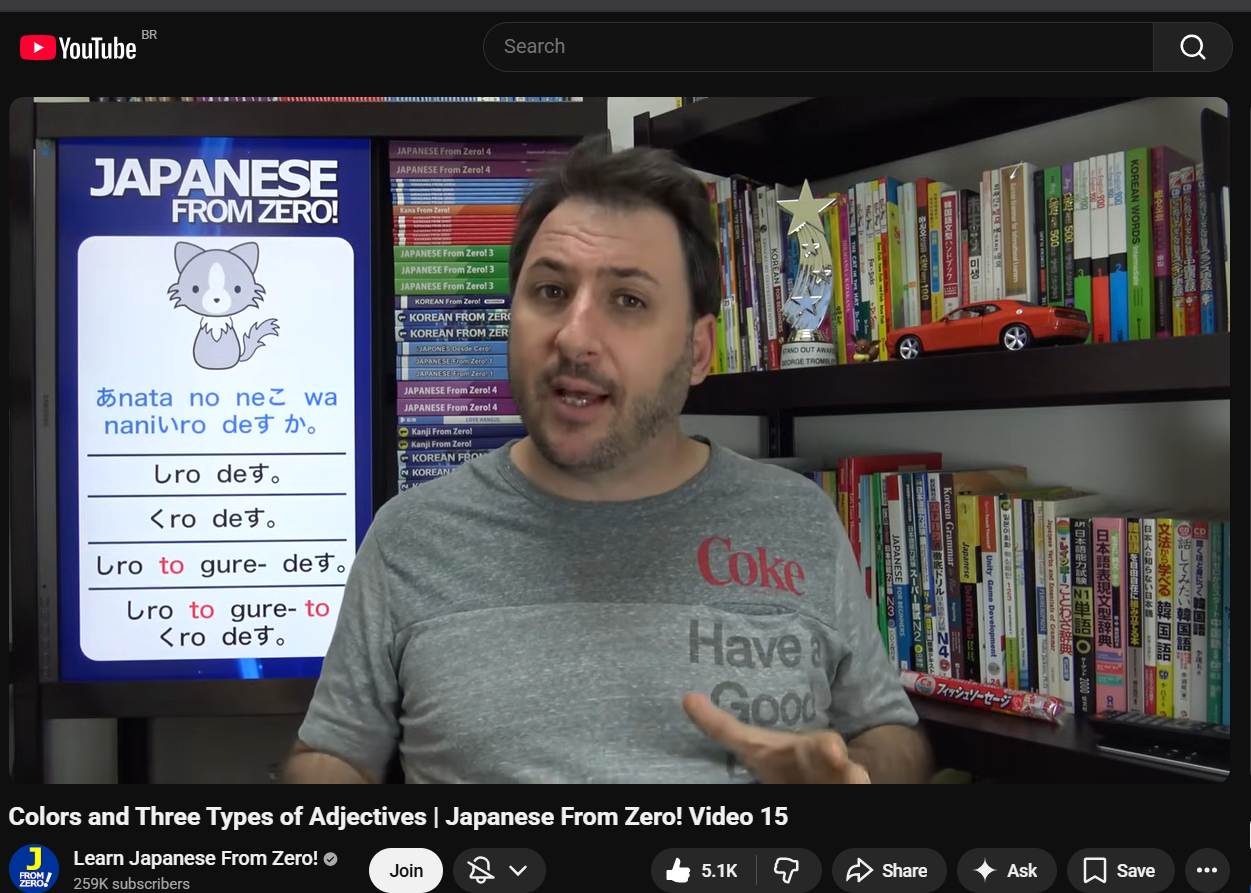Open the Learn Japanese From Zero! channel name link
Screen dimensions: 1251x893
[x=196, y=858]
